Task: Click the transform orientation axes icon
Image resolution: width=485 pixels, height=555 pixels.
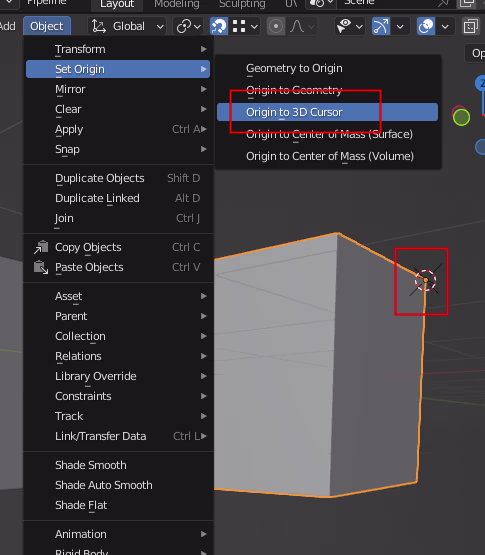Action: click(x=98, y=26)
